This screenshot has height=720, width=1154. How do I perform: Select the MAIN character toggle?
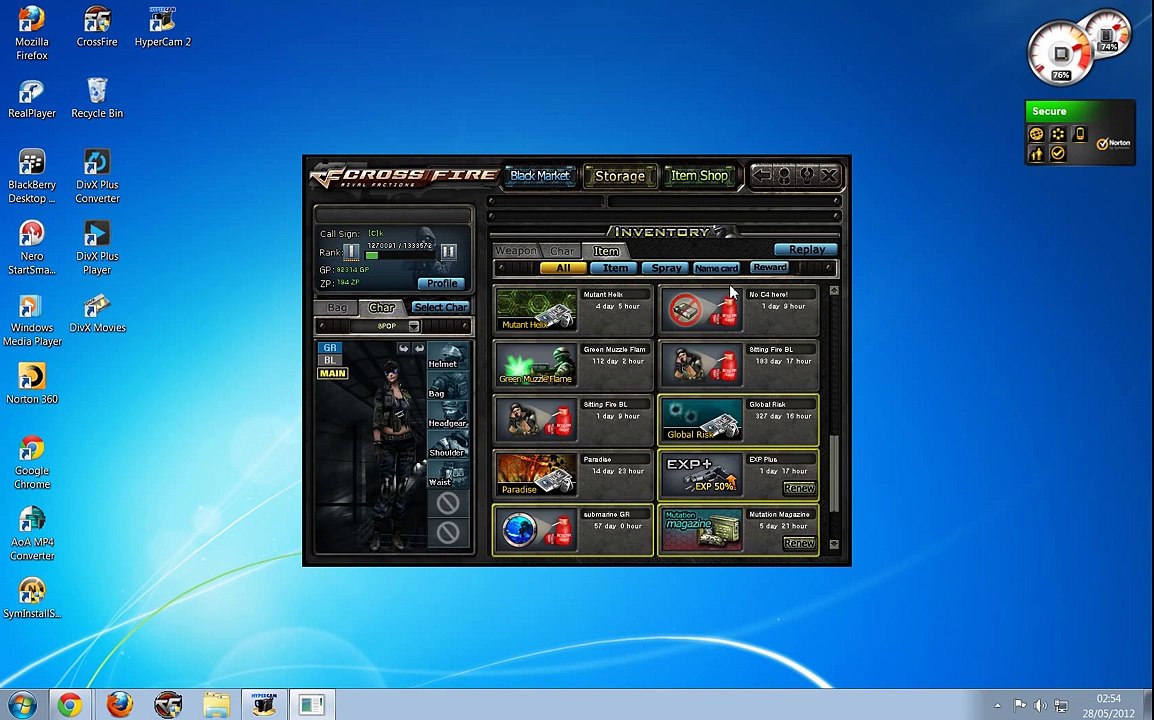[333, 373]
